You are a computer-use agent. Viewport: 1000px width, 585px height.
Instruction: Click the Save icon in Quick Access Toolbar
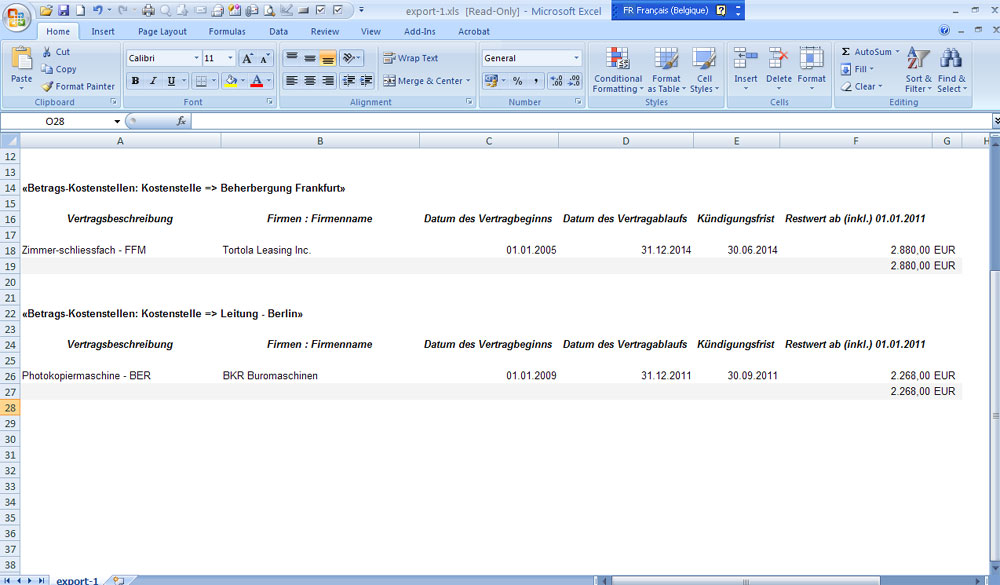tap(63, 10)
